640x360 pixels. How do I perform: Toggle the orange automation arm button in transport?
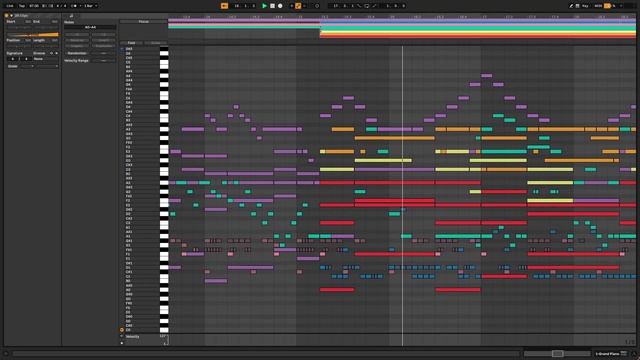[x=298, y=6]
